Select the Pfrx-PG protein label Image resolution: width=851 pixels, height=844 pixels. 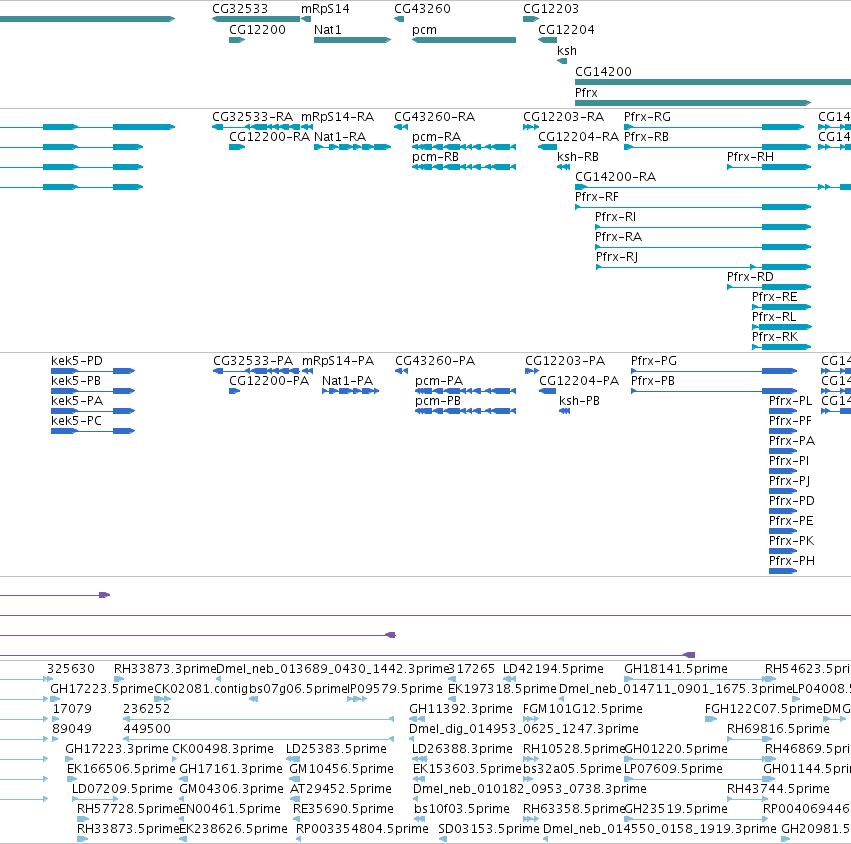coord(653,361)
